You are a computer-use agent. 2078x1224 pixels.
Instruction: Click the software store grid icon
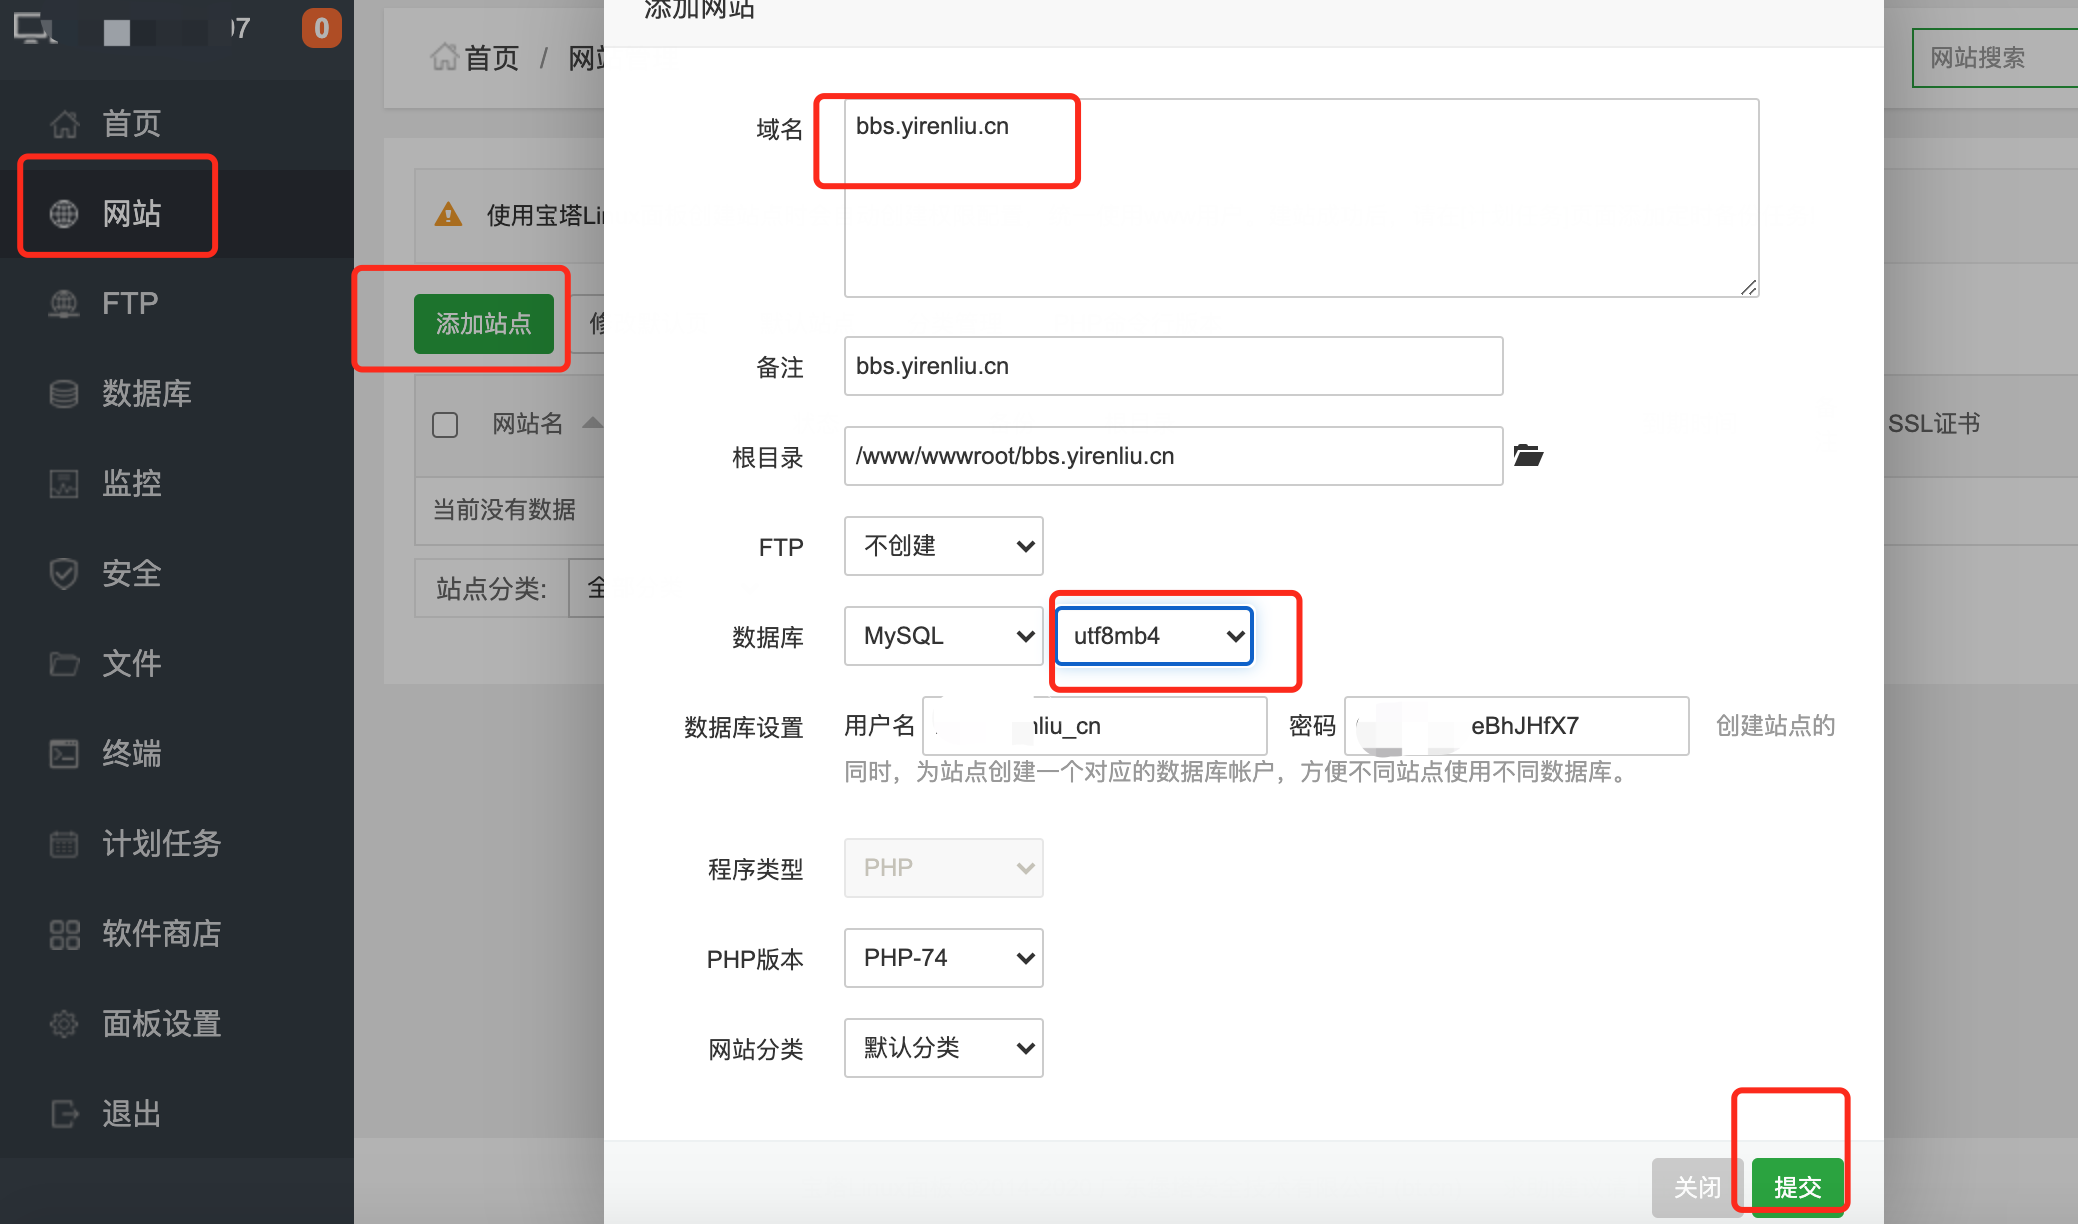pyautogui.click(x=64, y=933)
